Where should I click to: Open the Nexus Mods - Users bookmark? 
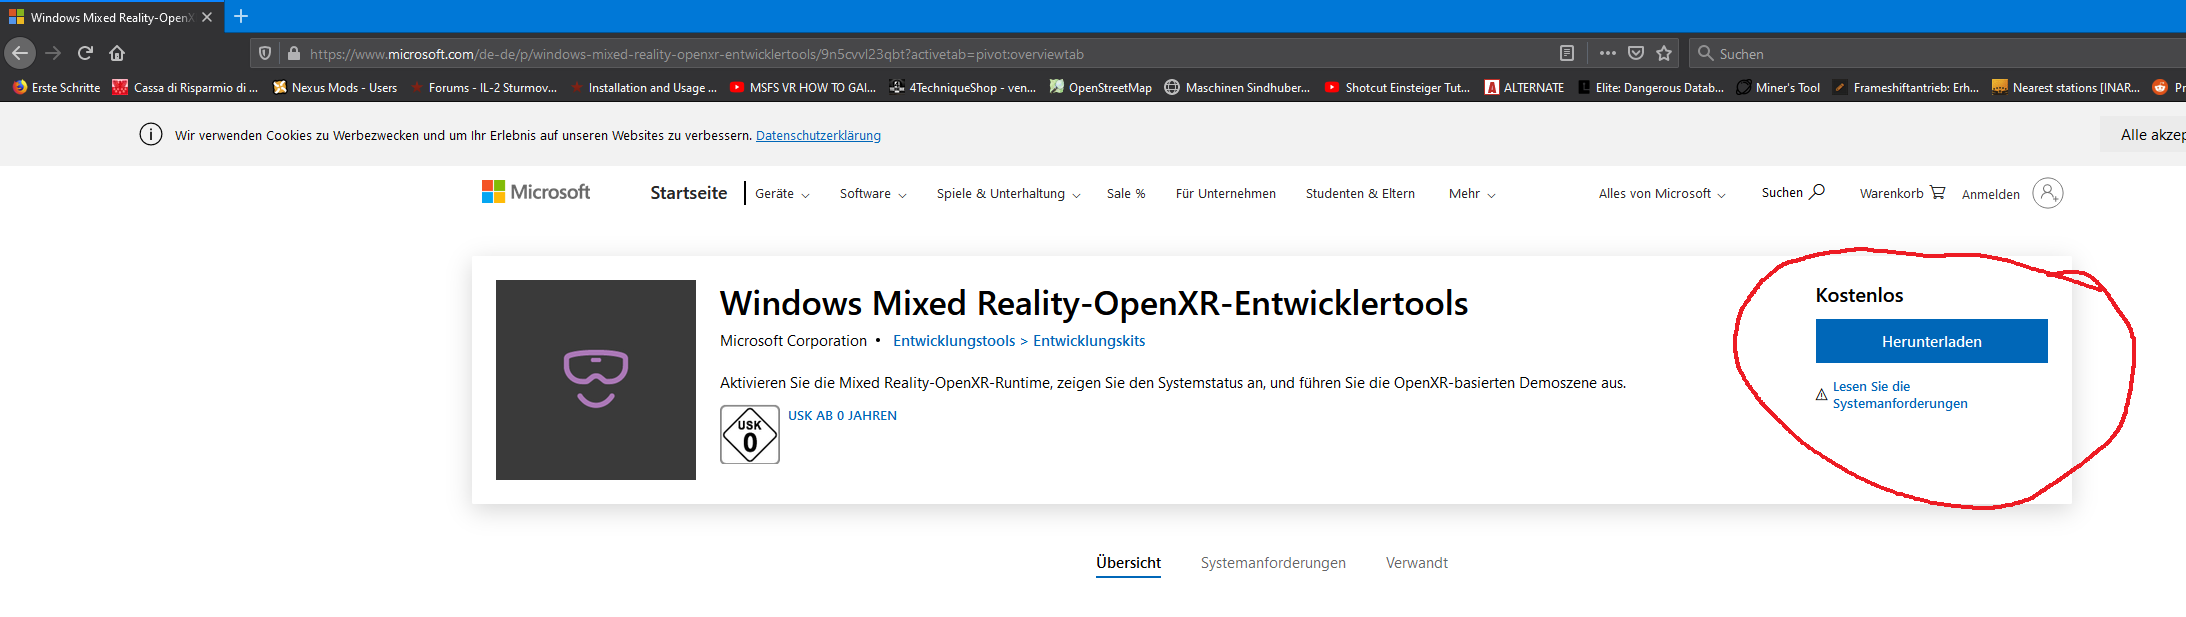pos(335,88)
